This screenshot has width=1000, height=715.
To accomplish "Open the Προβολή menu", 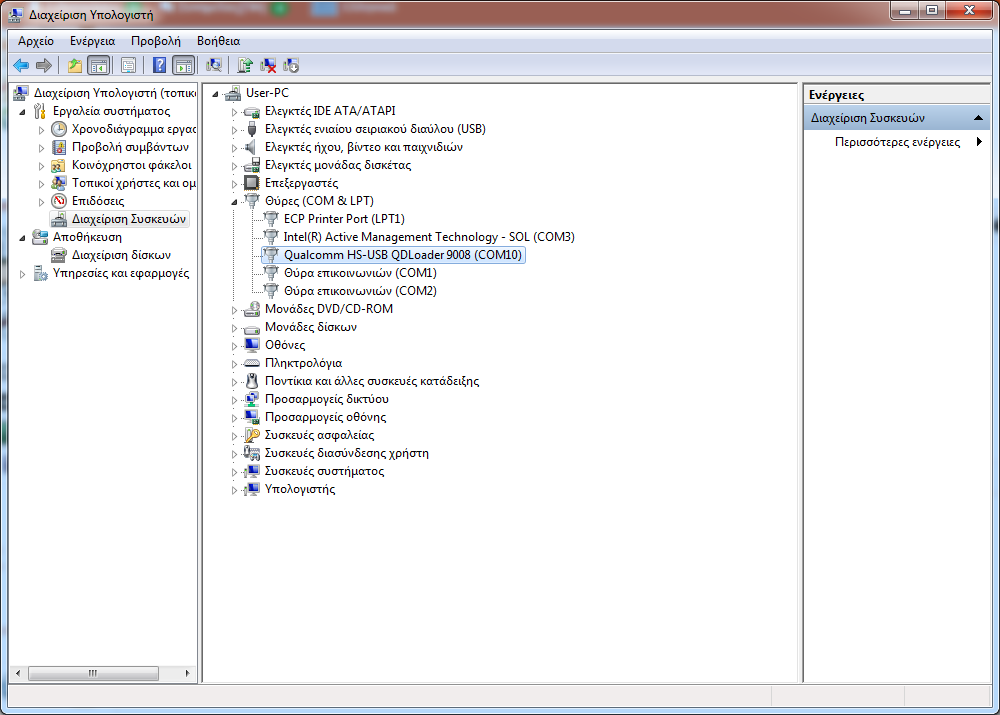I will click(154, 41).
